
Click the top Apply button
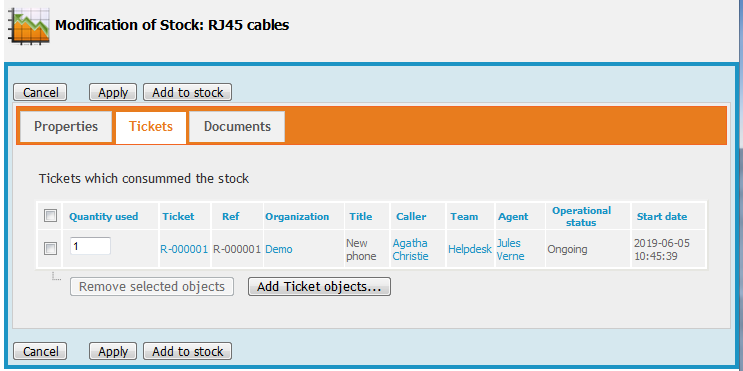(113, 92)
